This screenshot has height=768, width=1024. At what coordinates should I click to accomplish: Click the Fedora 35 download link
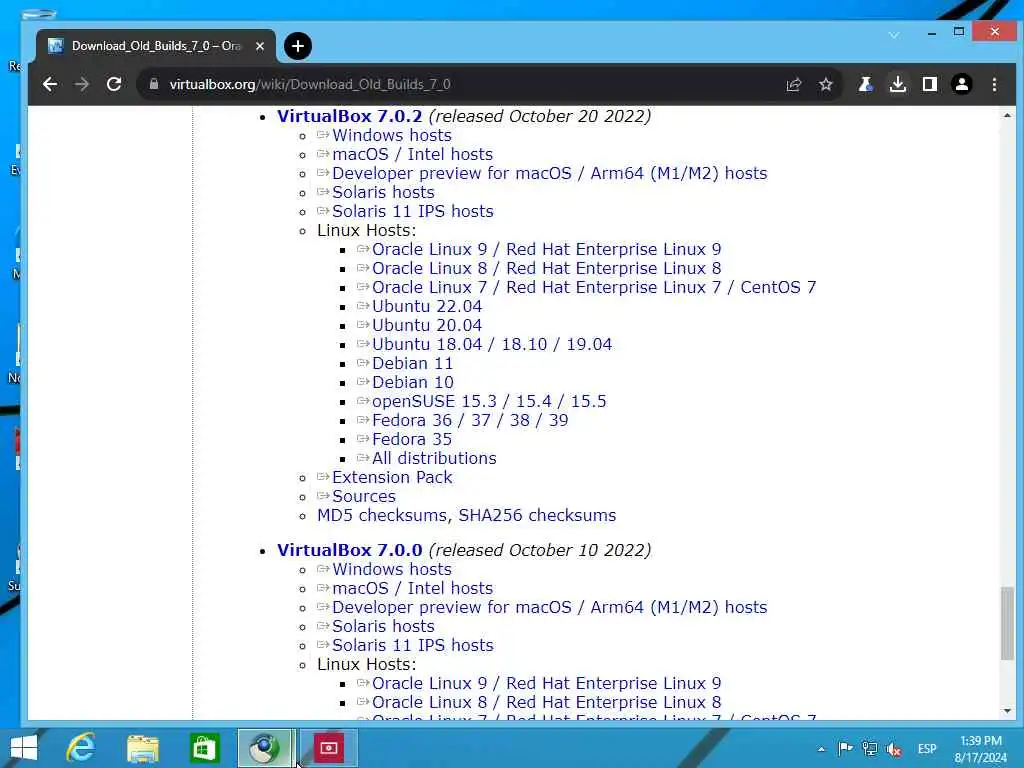tap(412, 439)
